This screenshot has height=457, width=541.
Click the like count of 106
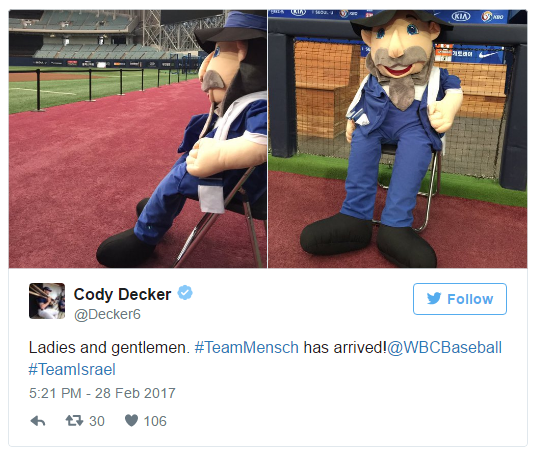(x=155, y=421)
